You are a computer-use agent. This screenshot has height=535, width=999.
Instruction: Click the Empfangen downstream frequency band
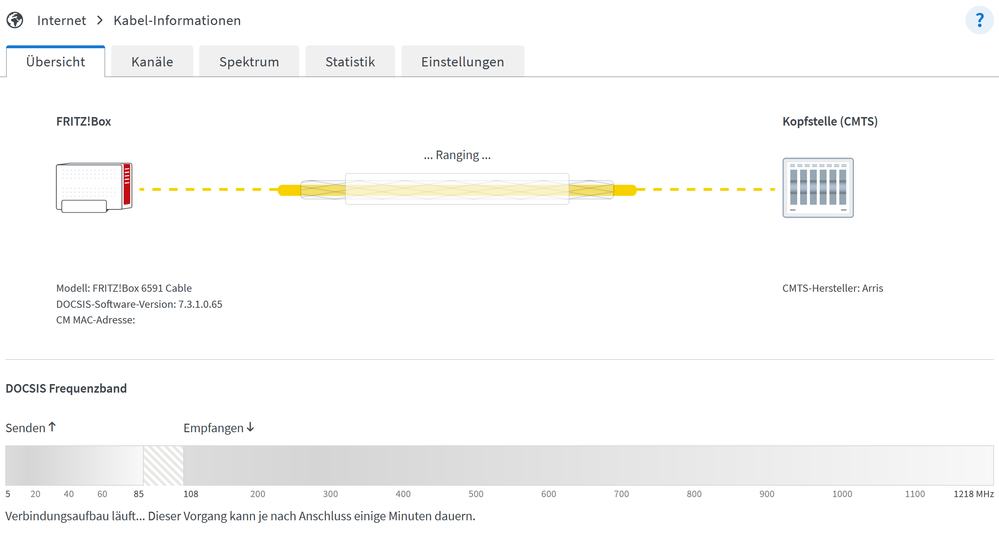tap(588, 465)
